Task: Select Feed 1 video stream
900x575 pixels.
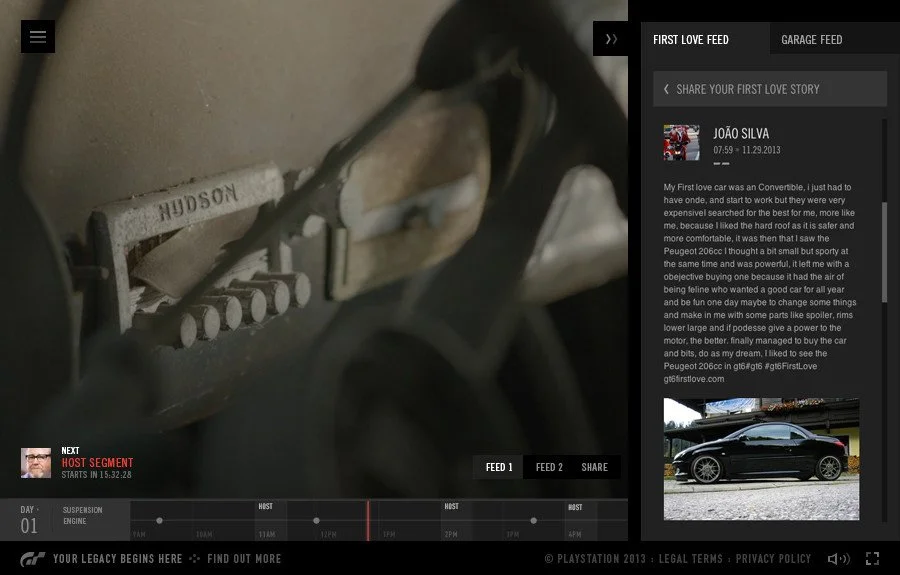Action: 499,467
